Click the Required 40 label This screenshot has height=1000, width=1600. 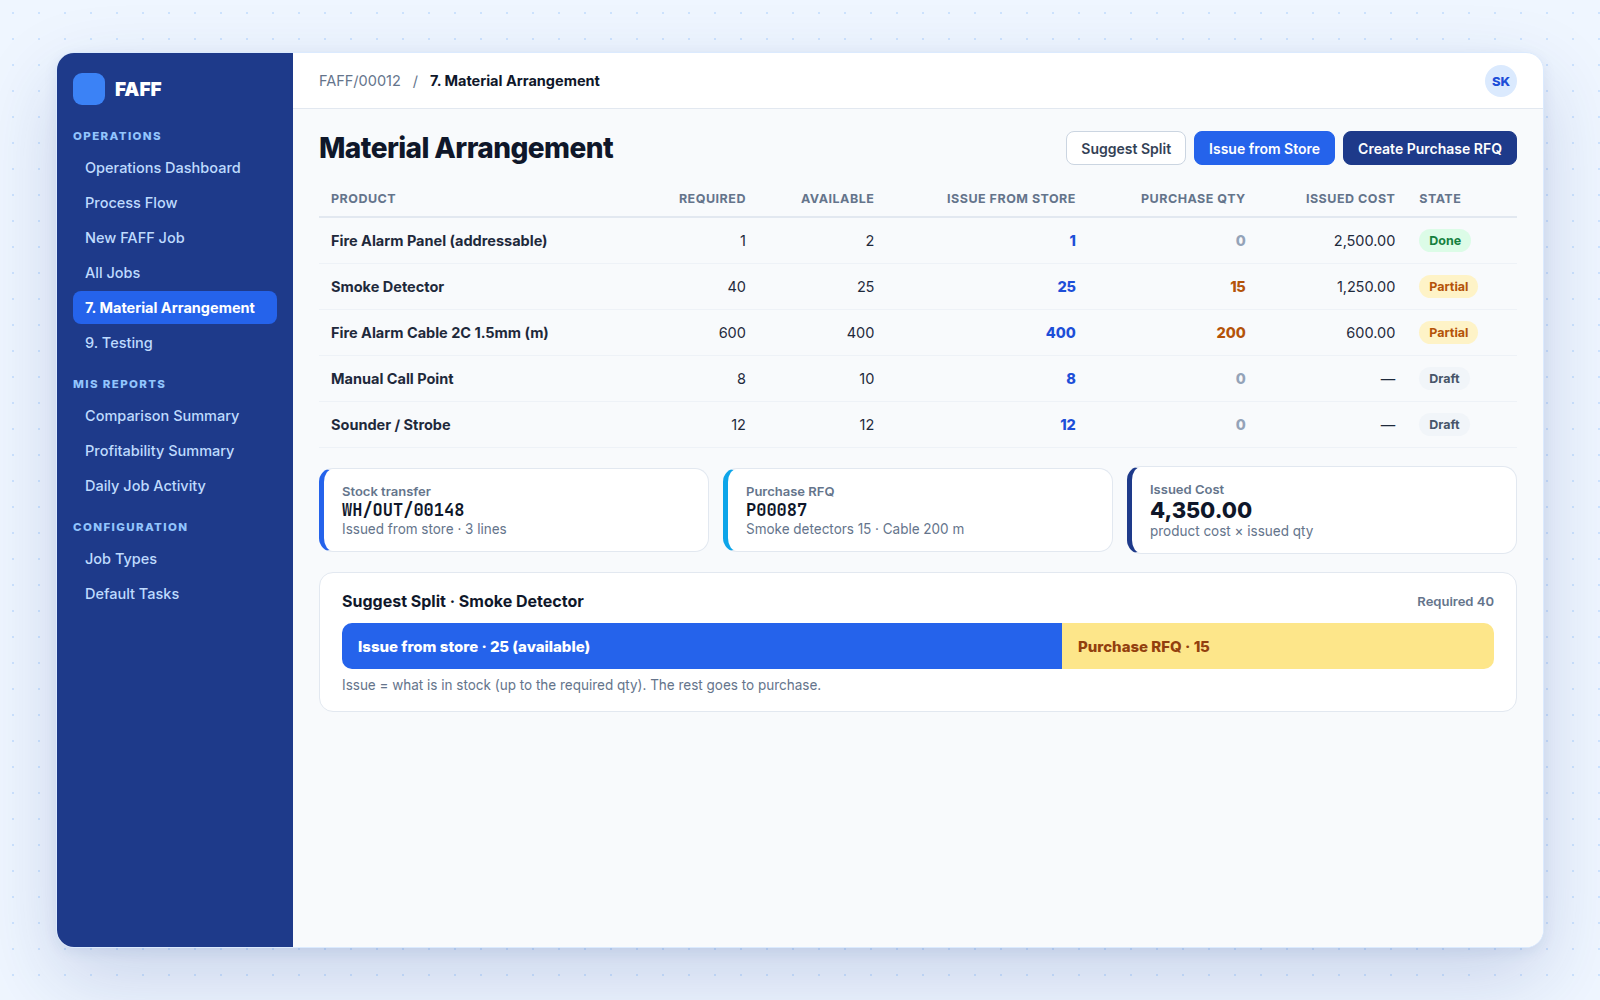point(1455,602)
